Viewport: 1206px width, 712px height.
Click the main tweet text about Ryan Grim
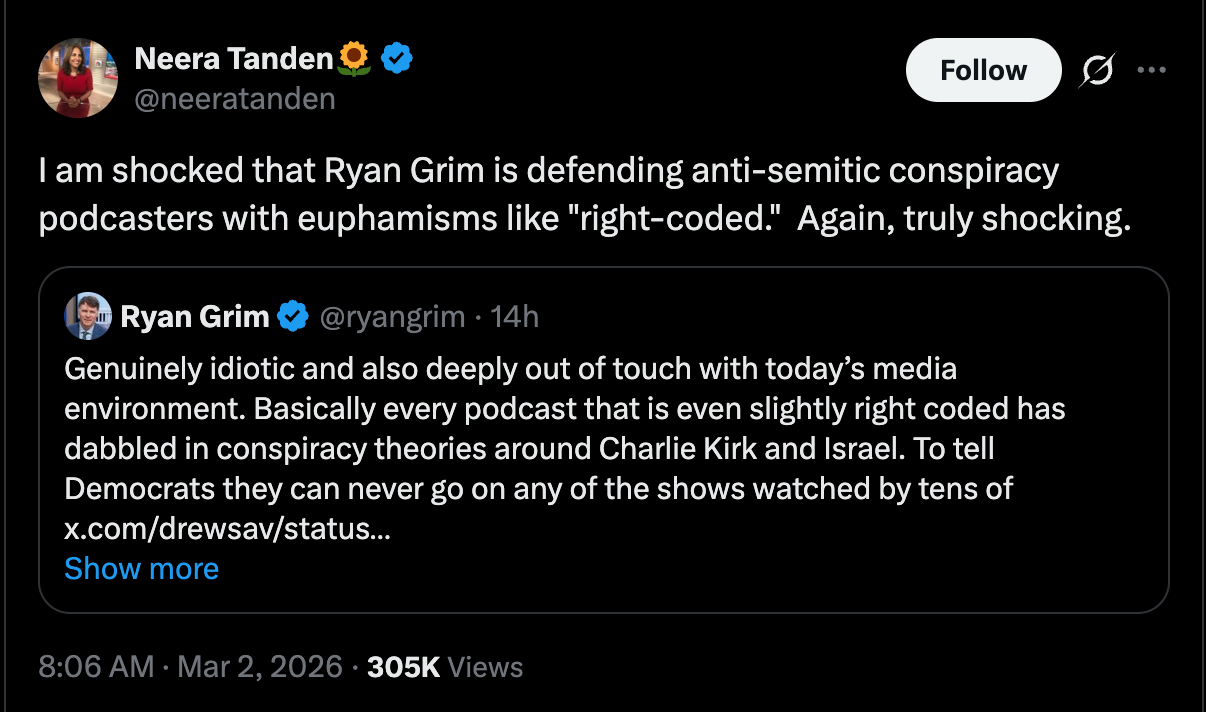[585, 194]
